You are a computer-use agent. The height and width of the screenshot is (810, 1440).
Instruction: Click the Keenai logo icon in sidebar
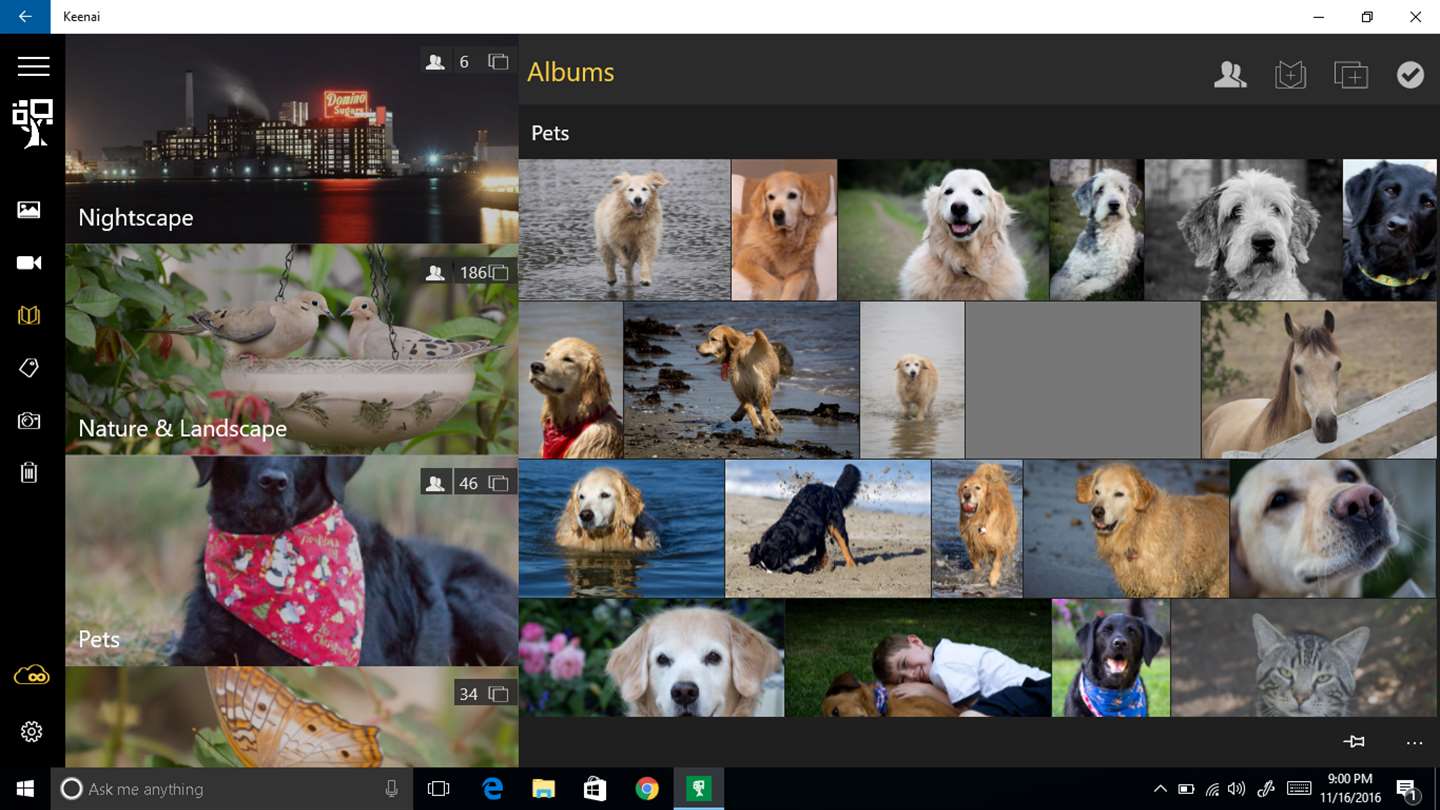point(32,123)
